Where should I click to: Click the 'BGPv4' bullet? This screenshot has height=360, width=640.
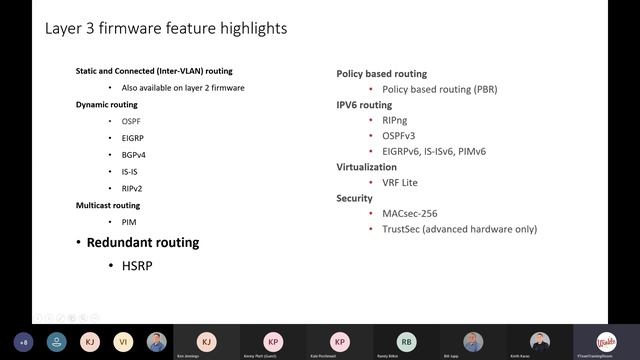[133, 155]
